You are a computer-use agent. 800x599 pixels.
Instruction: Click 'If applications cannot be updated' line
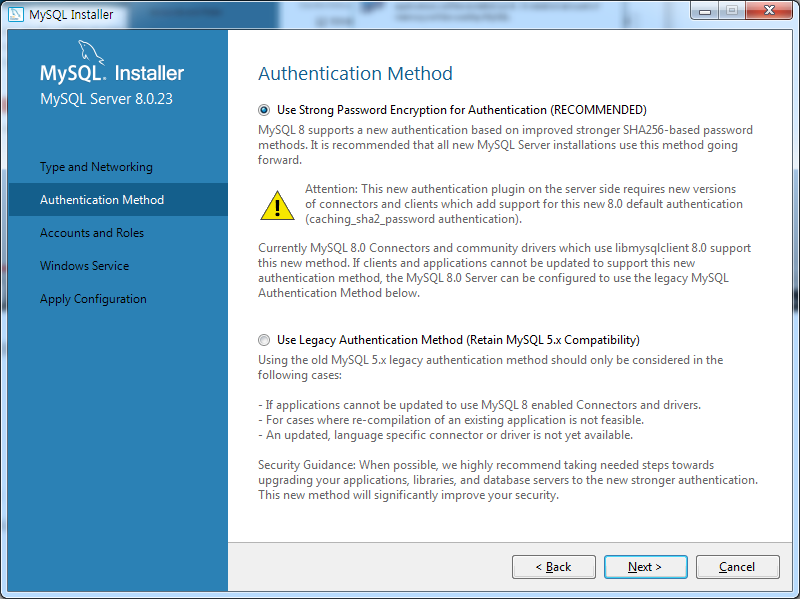click(480, 405)
